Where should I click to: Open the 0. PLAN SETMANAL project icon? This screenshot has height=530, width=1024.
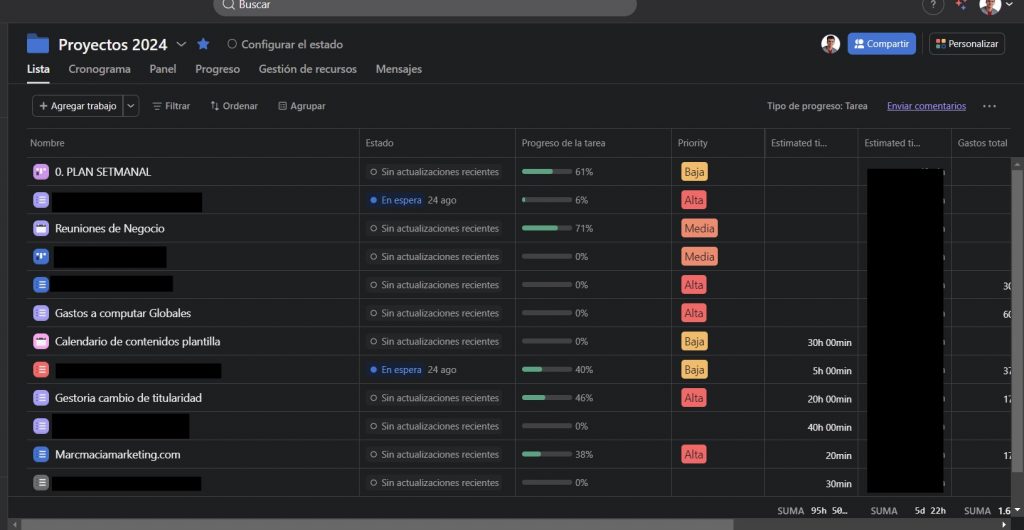[41, 172]
